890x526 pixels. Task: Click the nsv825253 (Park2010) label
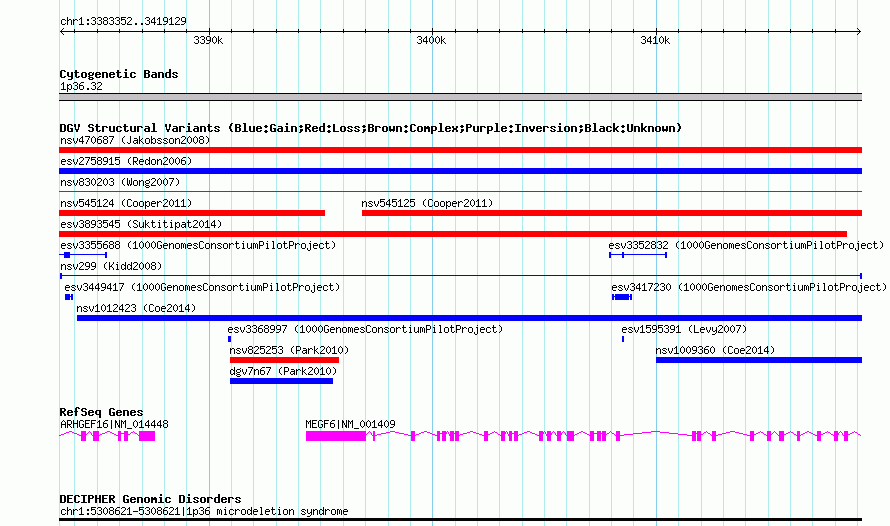(289, 350)
